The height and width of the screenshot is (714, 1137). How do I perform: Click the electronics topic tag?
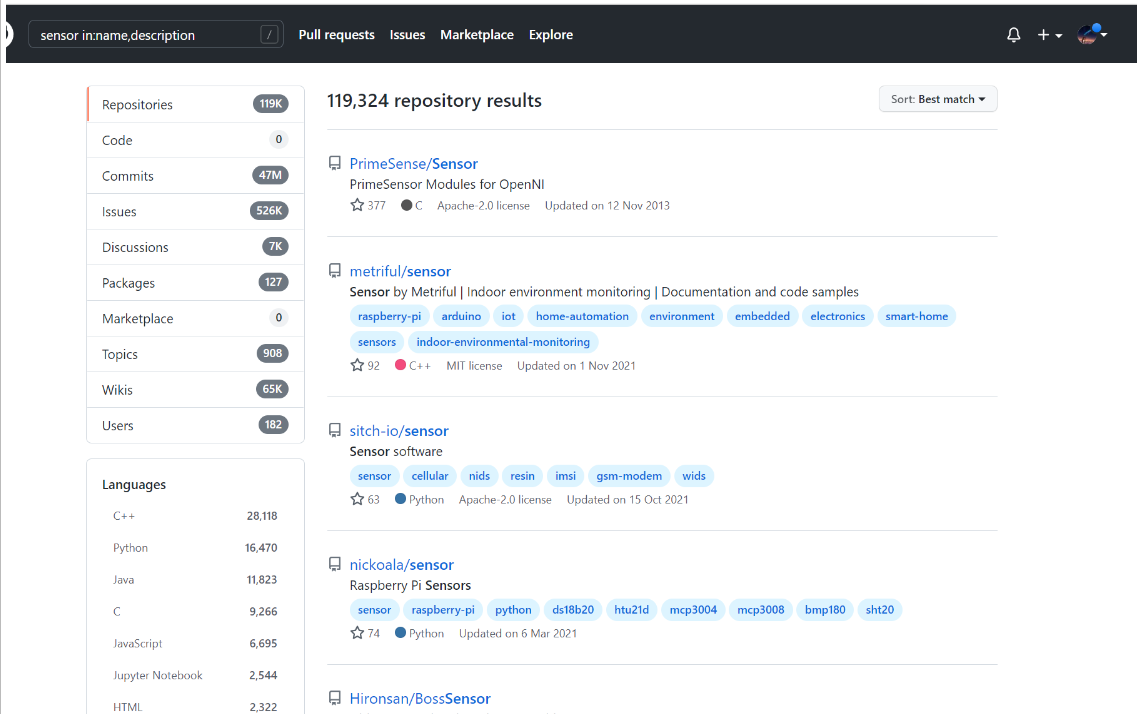click(838, 316)
